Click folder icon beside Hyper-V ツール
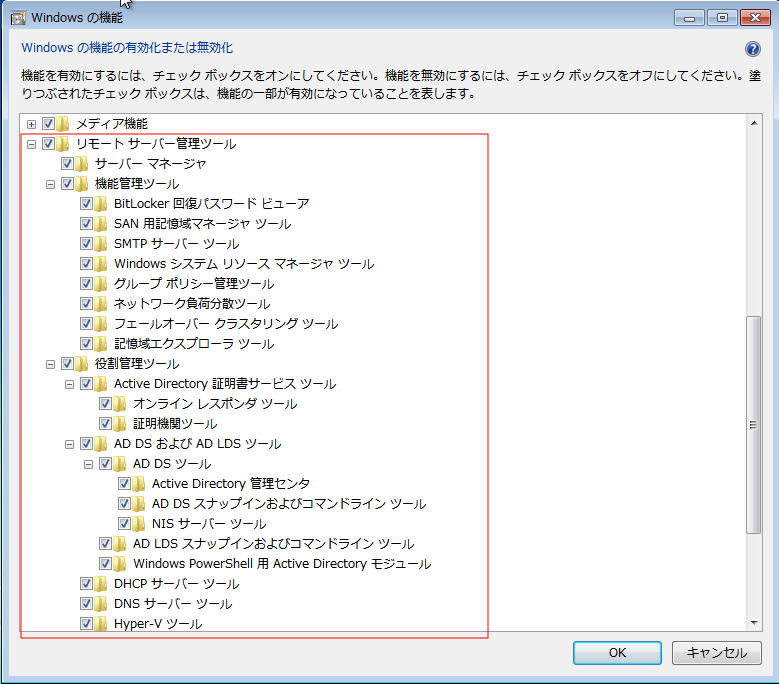The height and width of the screenshot is (684, 779). coord(101,623)
